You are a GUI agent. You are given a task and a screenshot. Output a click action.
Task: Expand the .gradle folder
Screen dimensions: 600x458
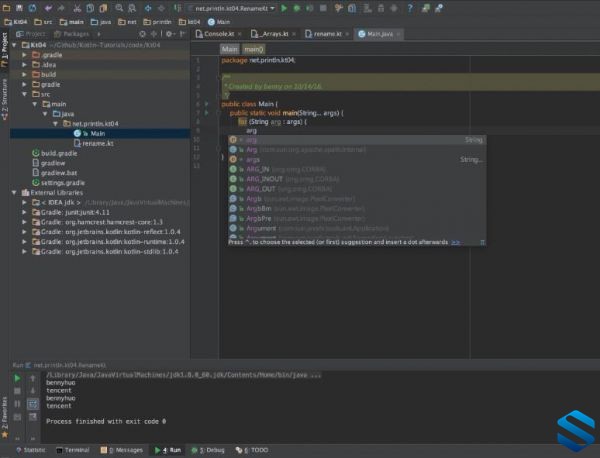24,55
